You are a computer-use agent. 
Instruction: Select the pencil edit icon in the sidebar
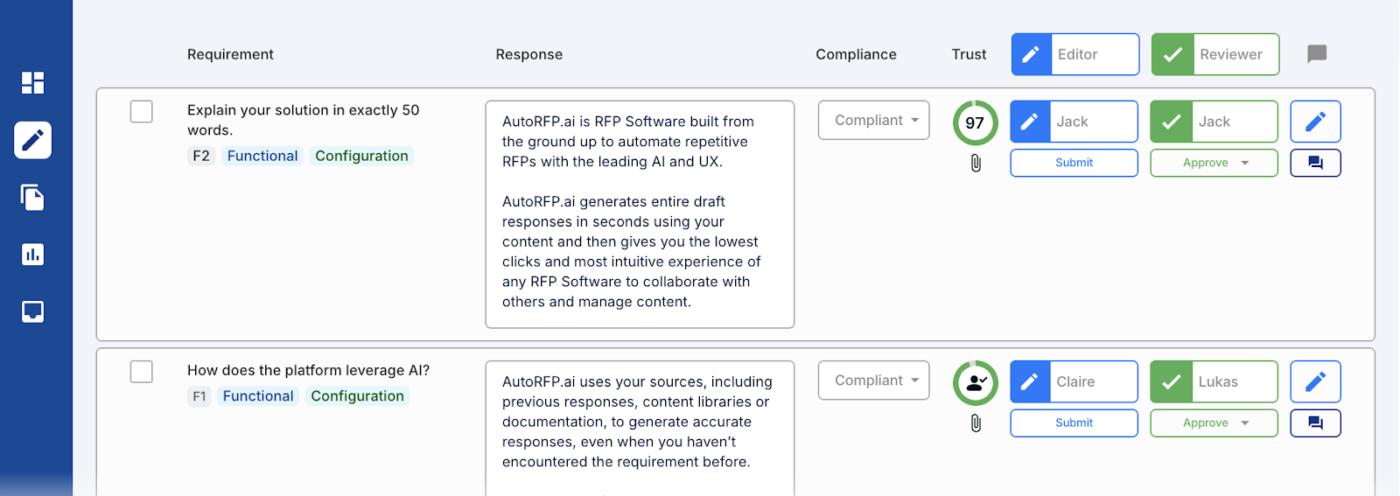(33, 140)
